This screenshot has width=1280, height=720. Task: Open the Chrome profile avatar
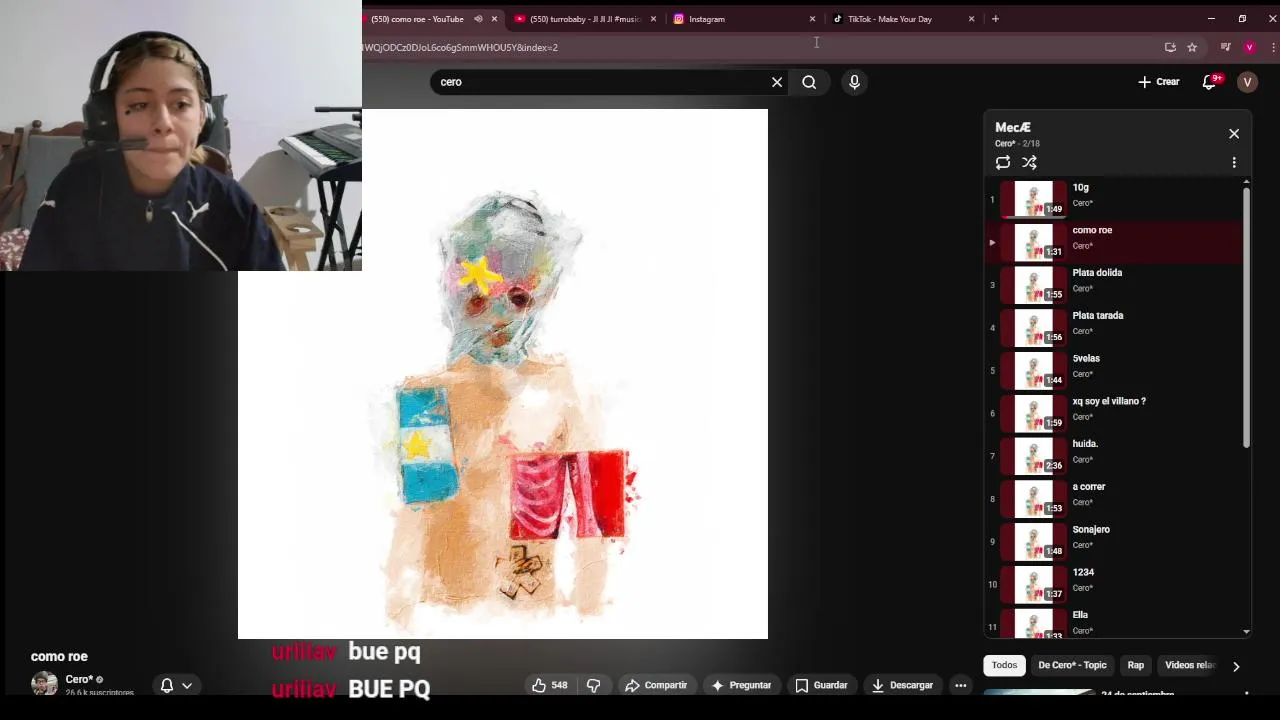(x=1249, y=47)
